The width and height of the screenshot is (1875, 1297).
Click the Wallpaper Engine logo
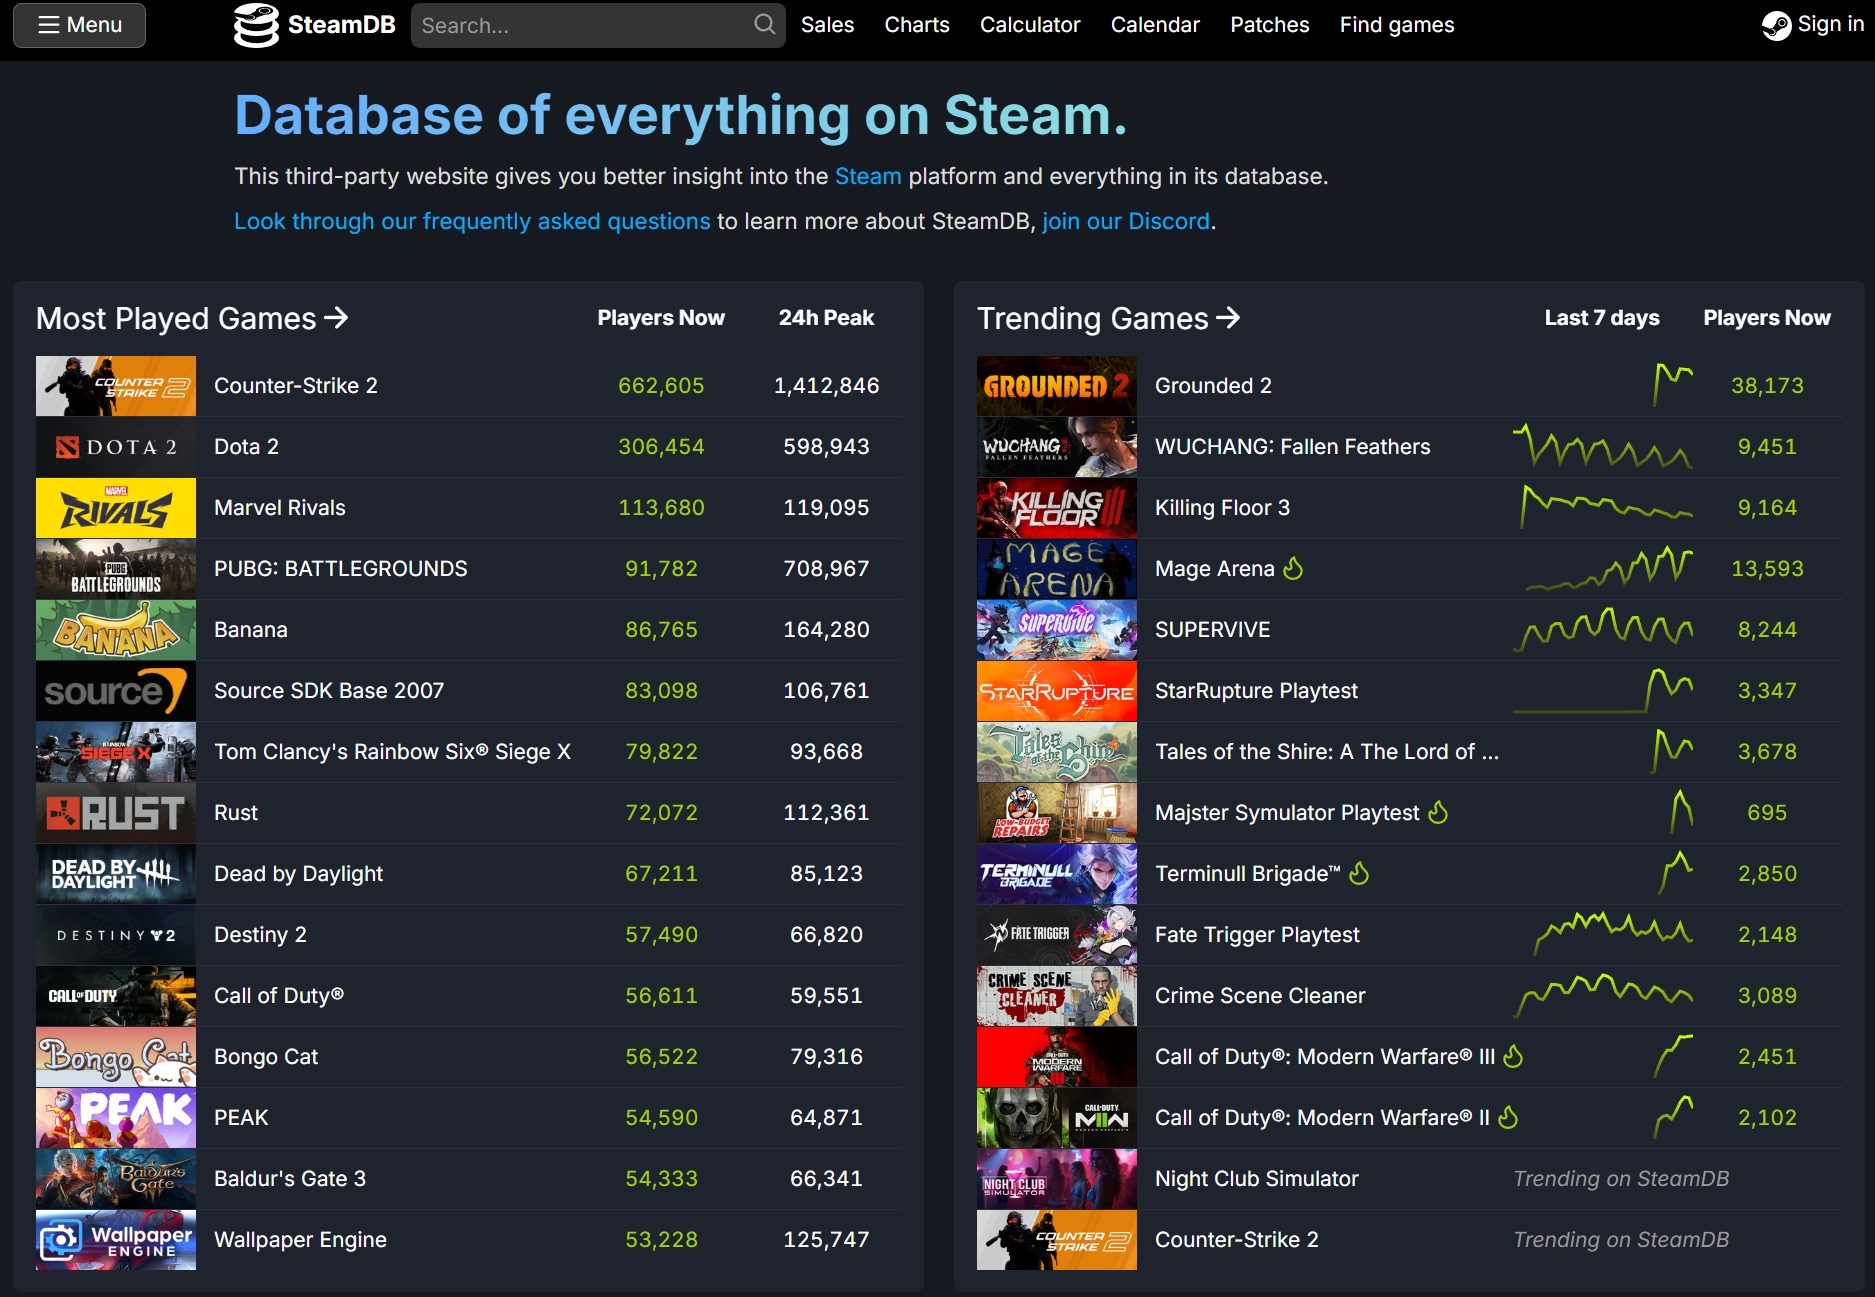click(x=116, y=1240)
